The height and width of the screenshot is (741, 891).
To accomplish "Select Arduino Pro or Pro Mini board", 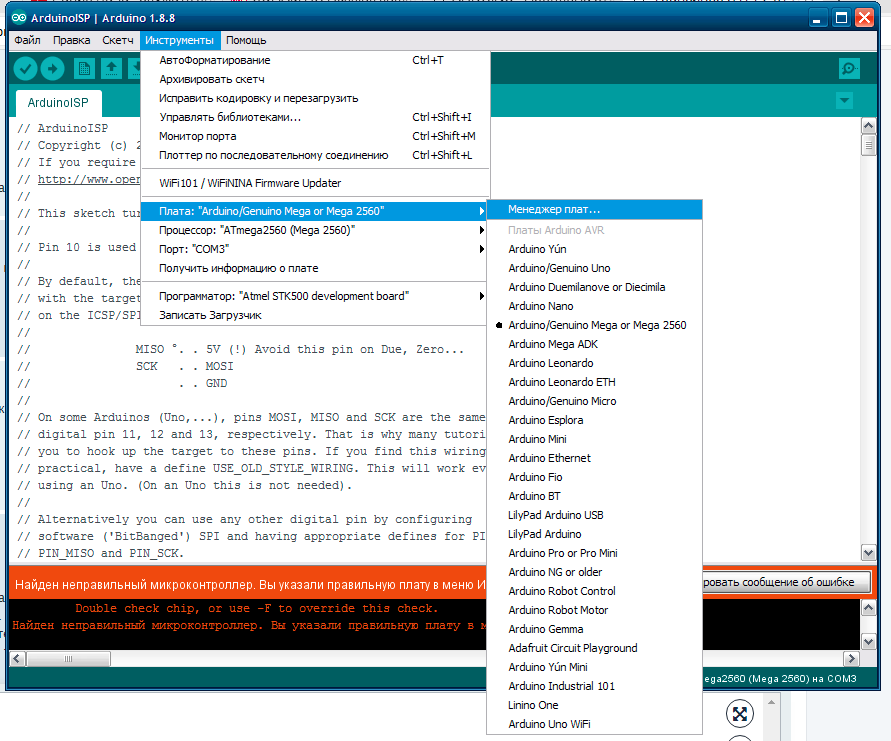I will (595, 553).
